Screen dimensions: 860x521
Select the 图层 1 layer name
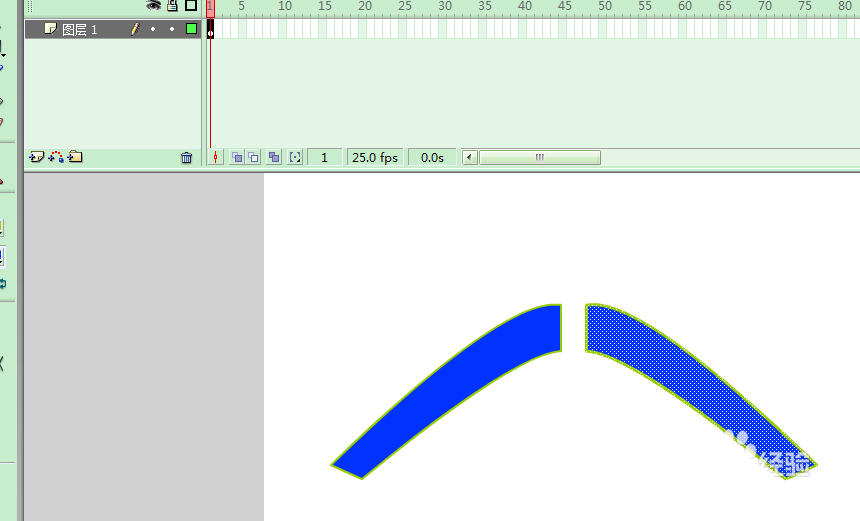80,30
